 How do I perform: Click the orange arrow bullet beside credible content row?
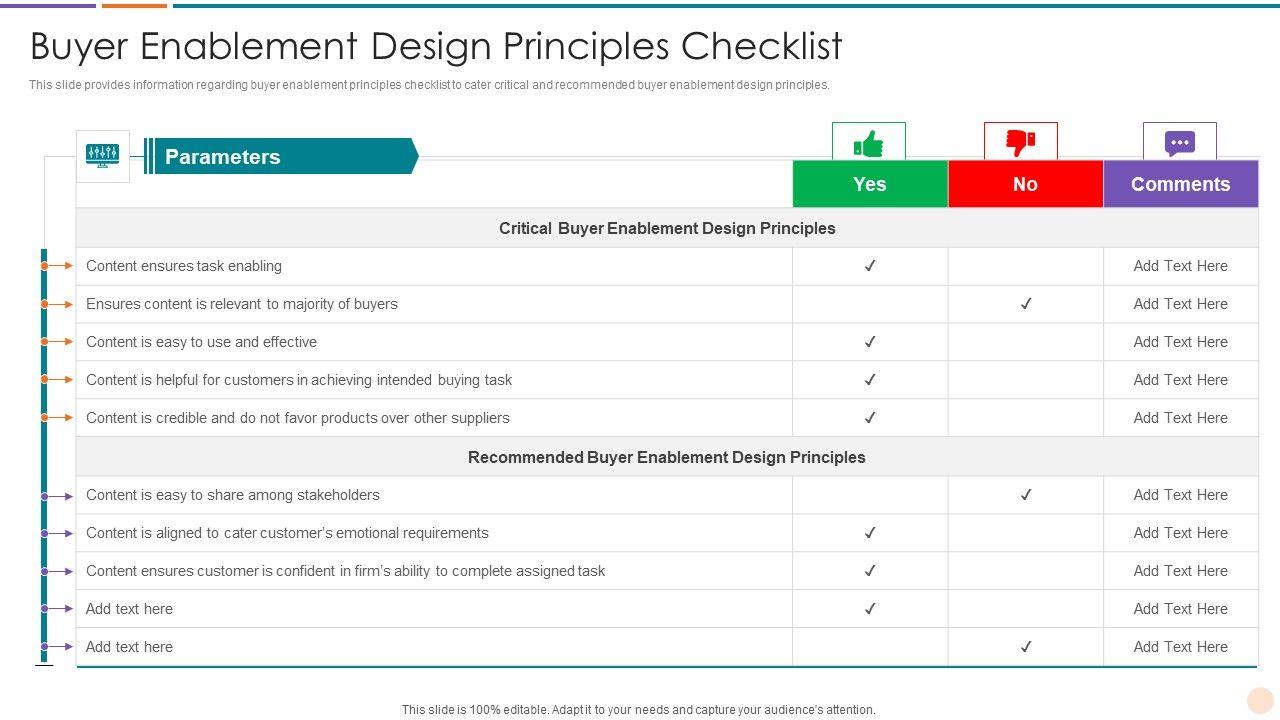point(57,418)
